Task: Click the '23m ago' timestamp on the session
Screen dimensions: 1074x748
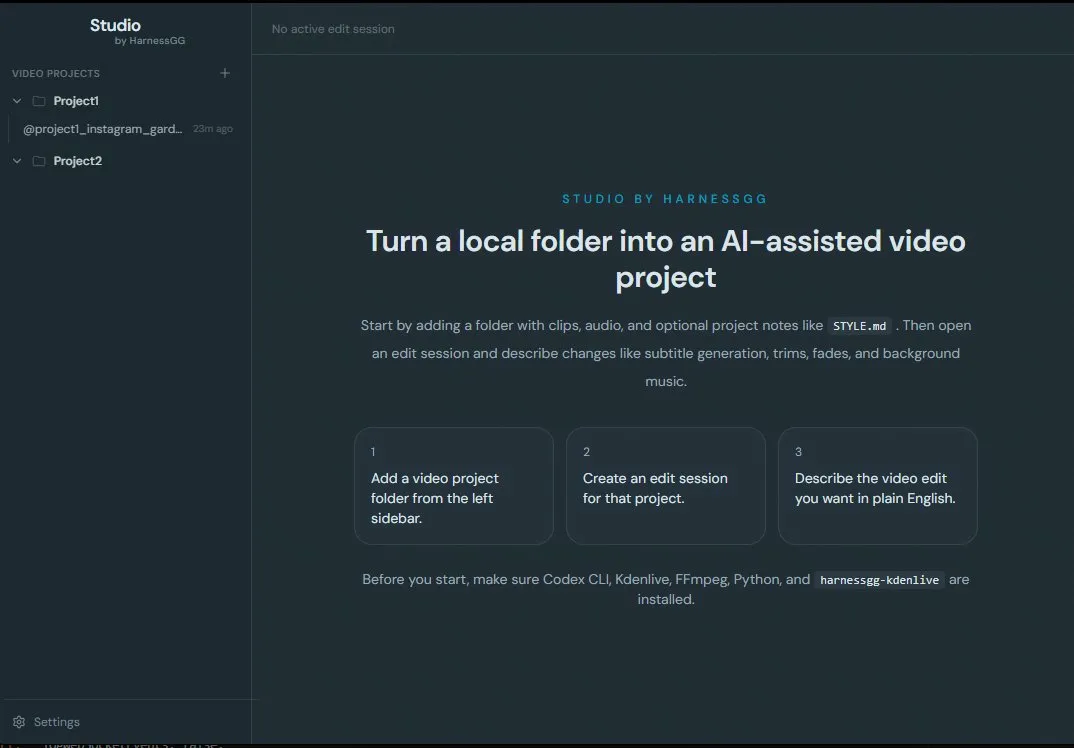Action: 212,128
